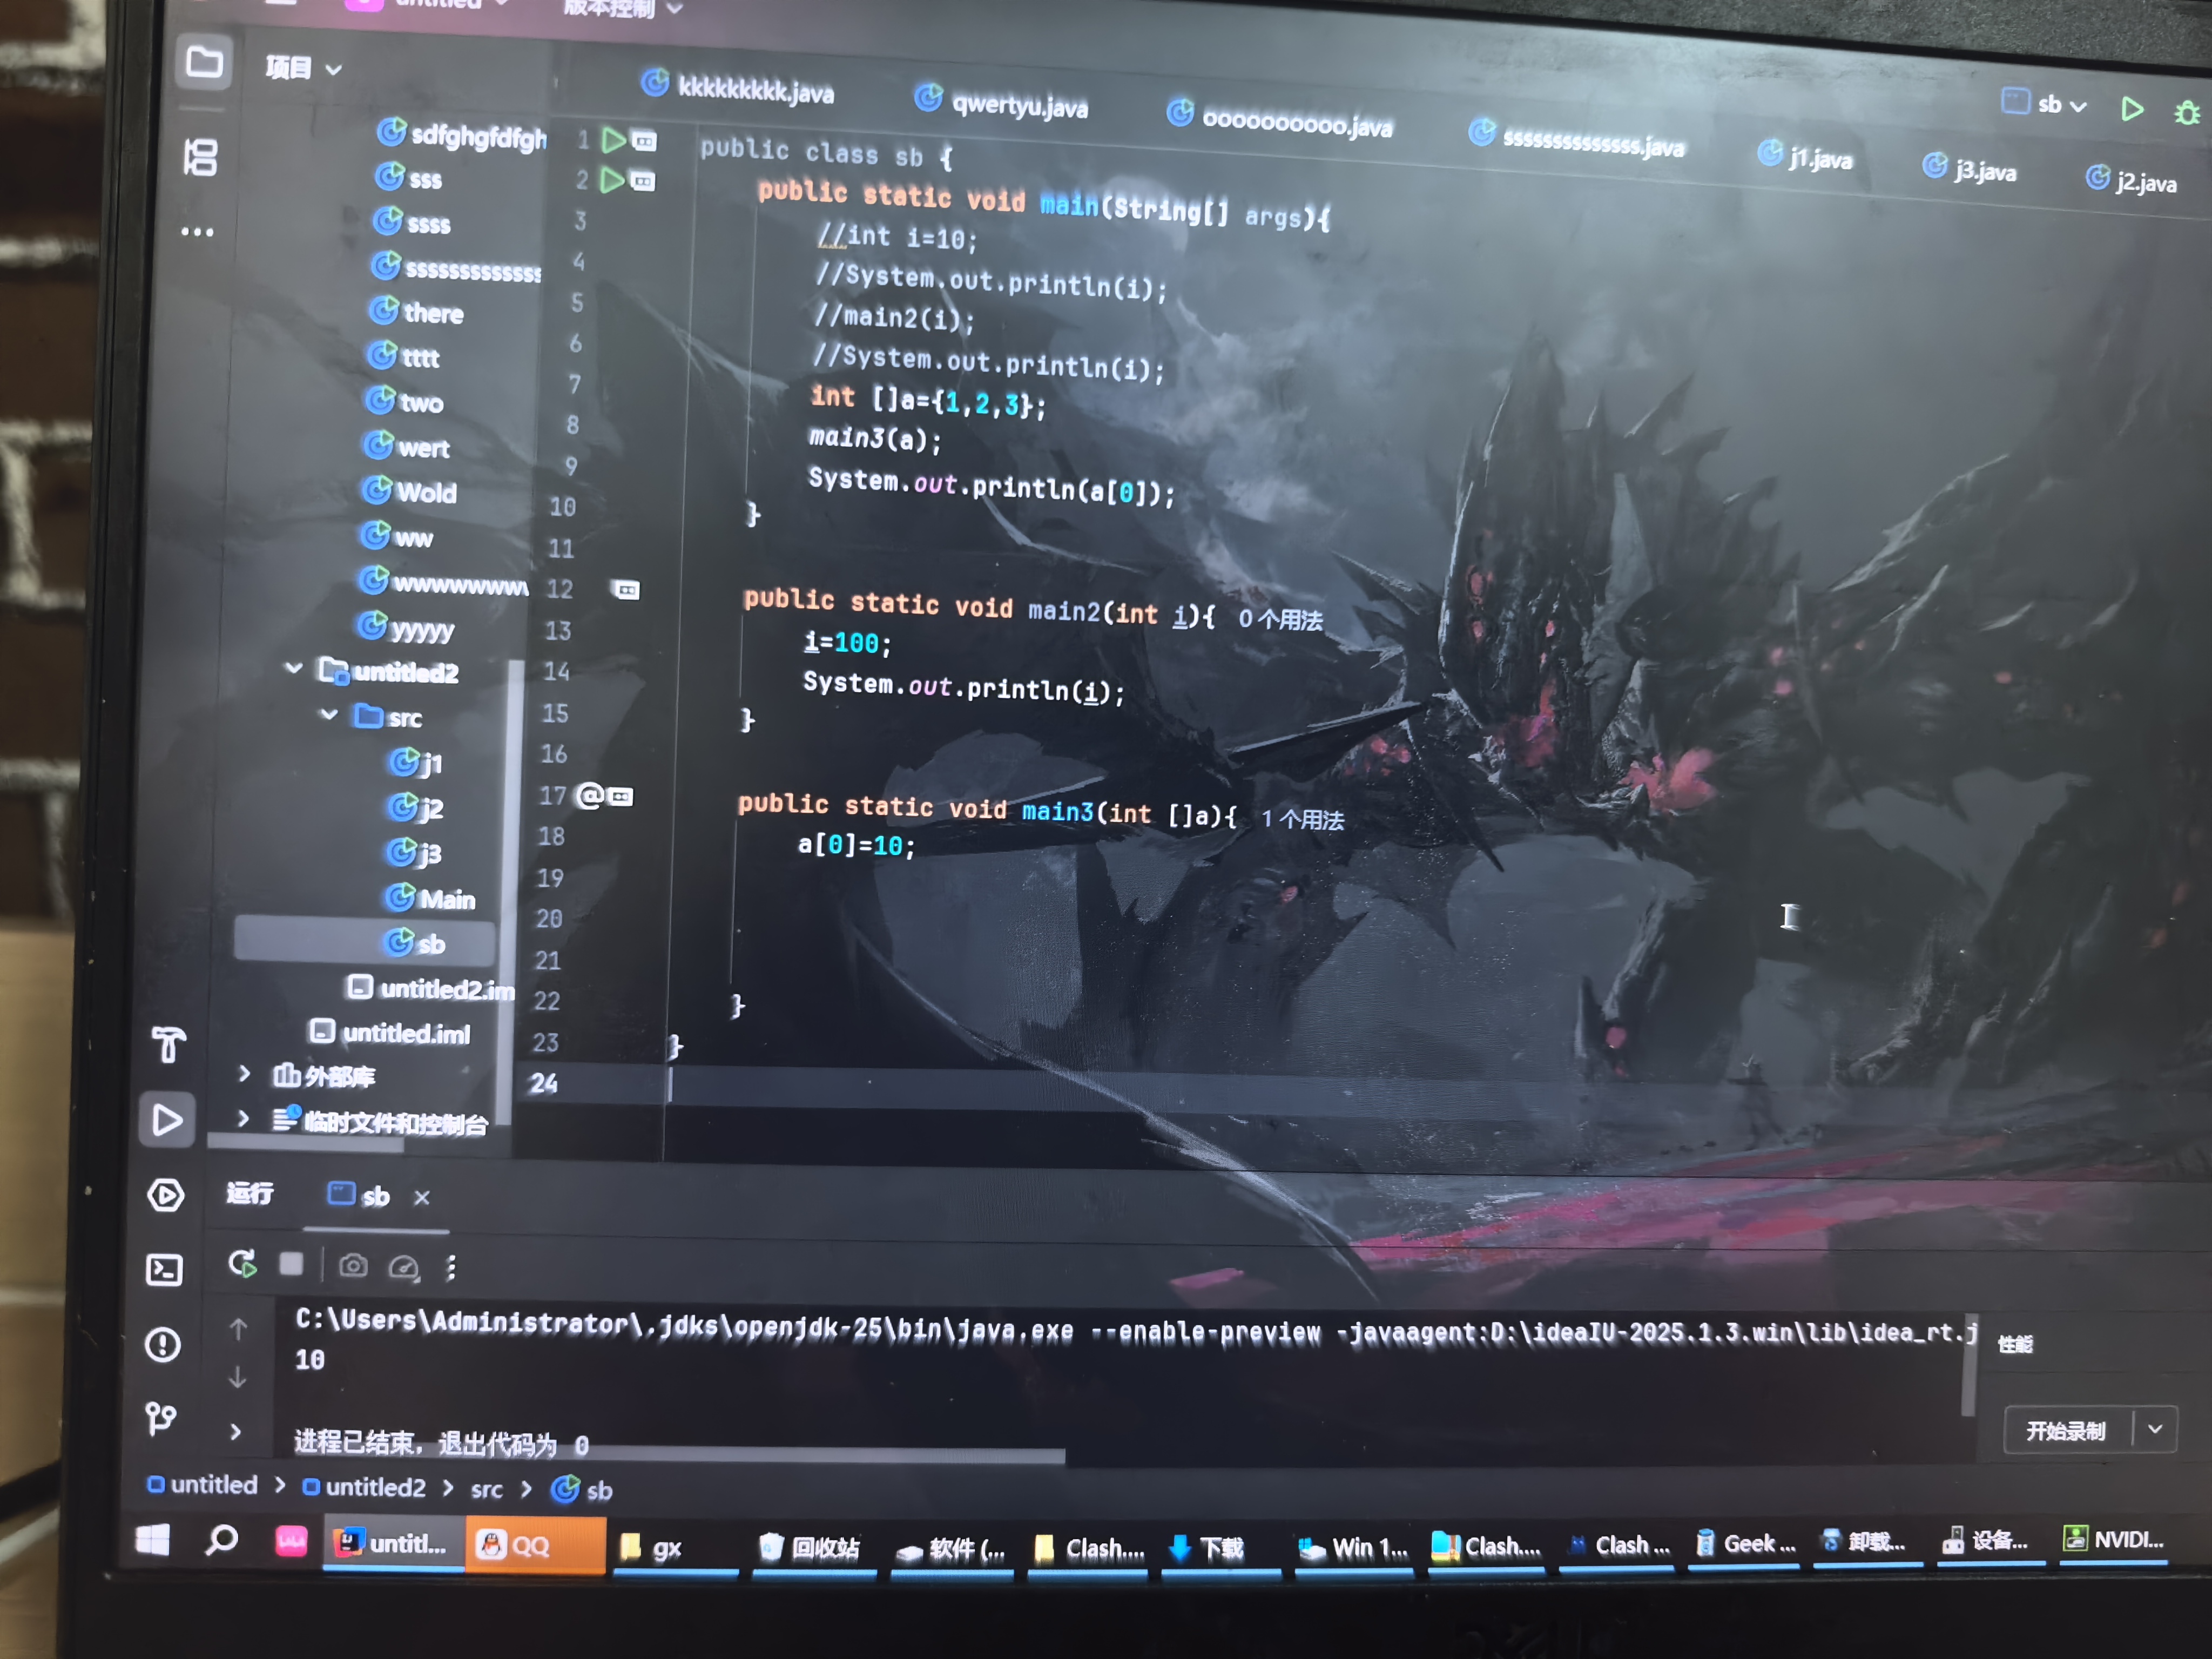
Task: Click the Stop process square icon
Action: (x=291, y=1264)
